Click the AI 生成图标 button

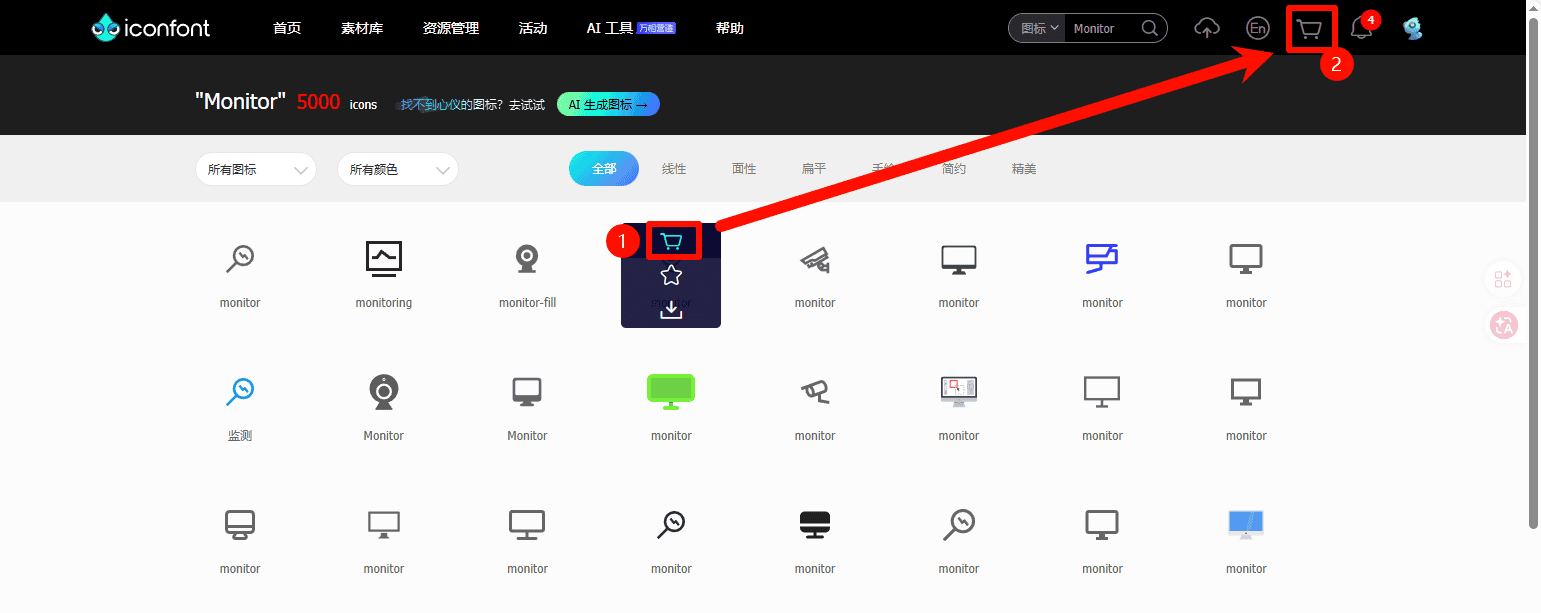pos(607,103)
